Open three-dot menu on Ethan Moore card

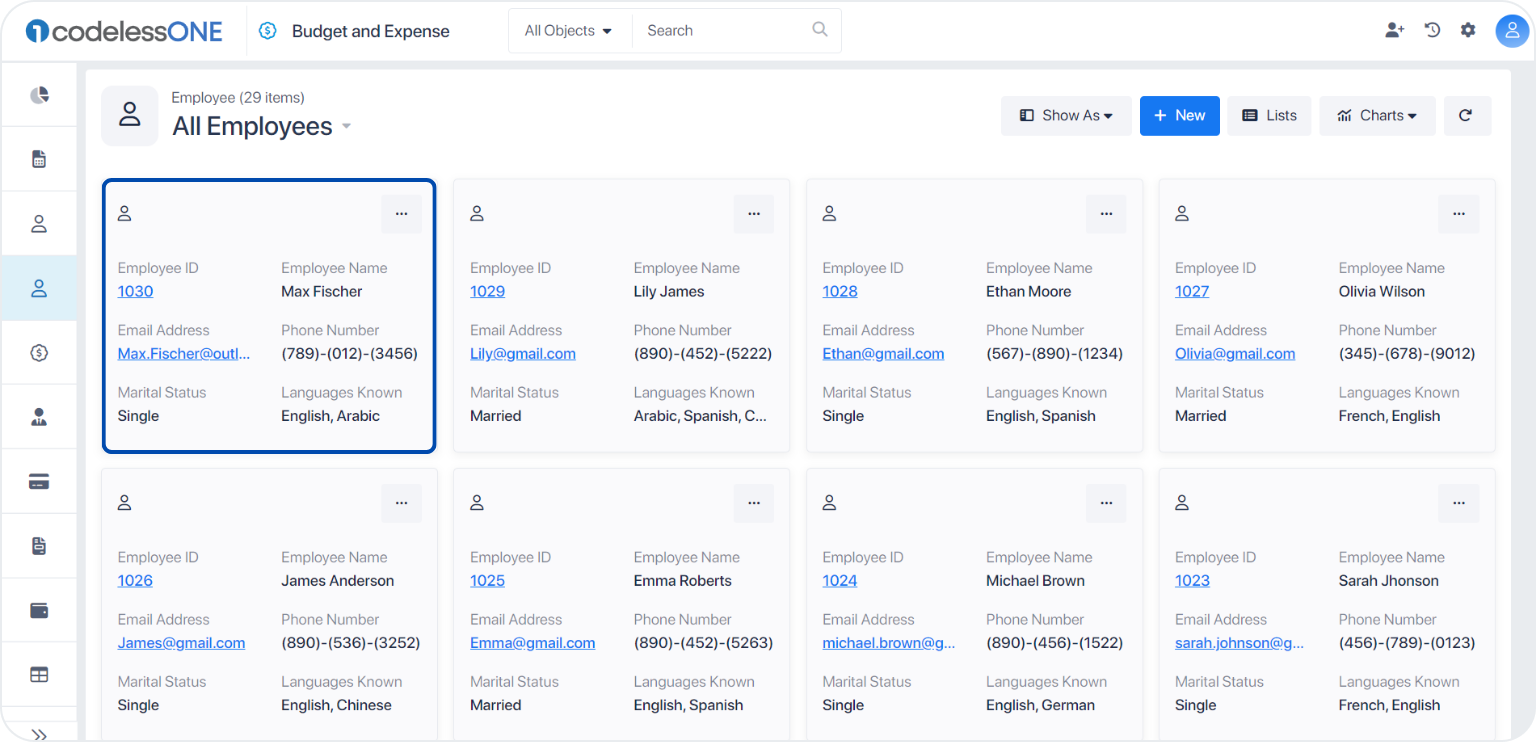(1106, 214)
